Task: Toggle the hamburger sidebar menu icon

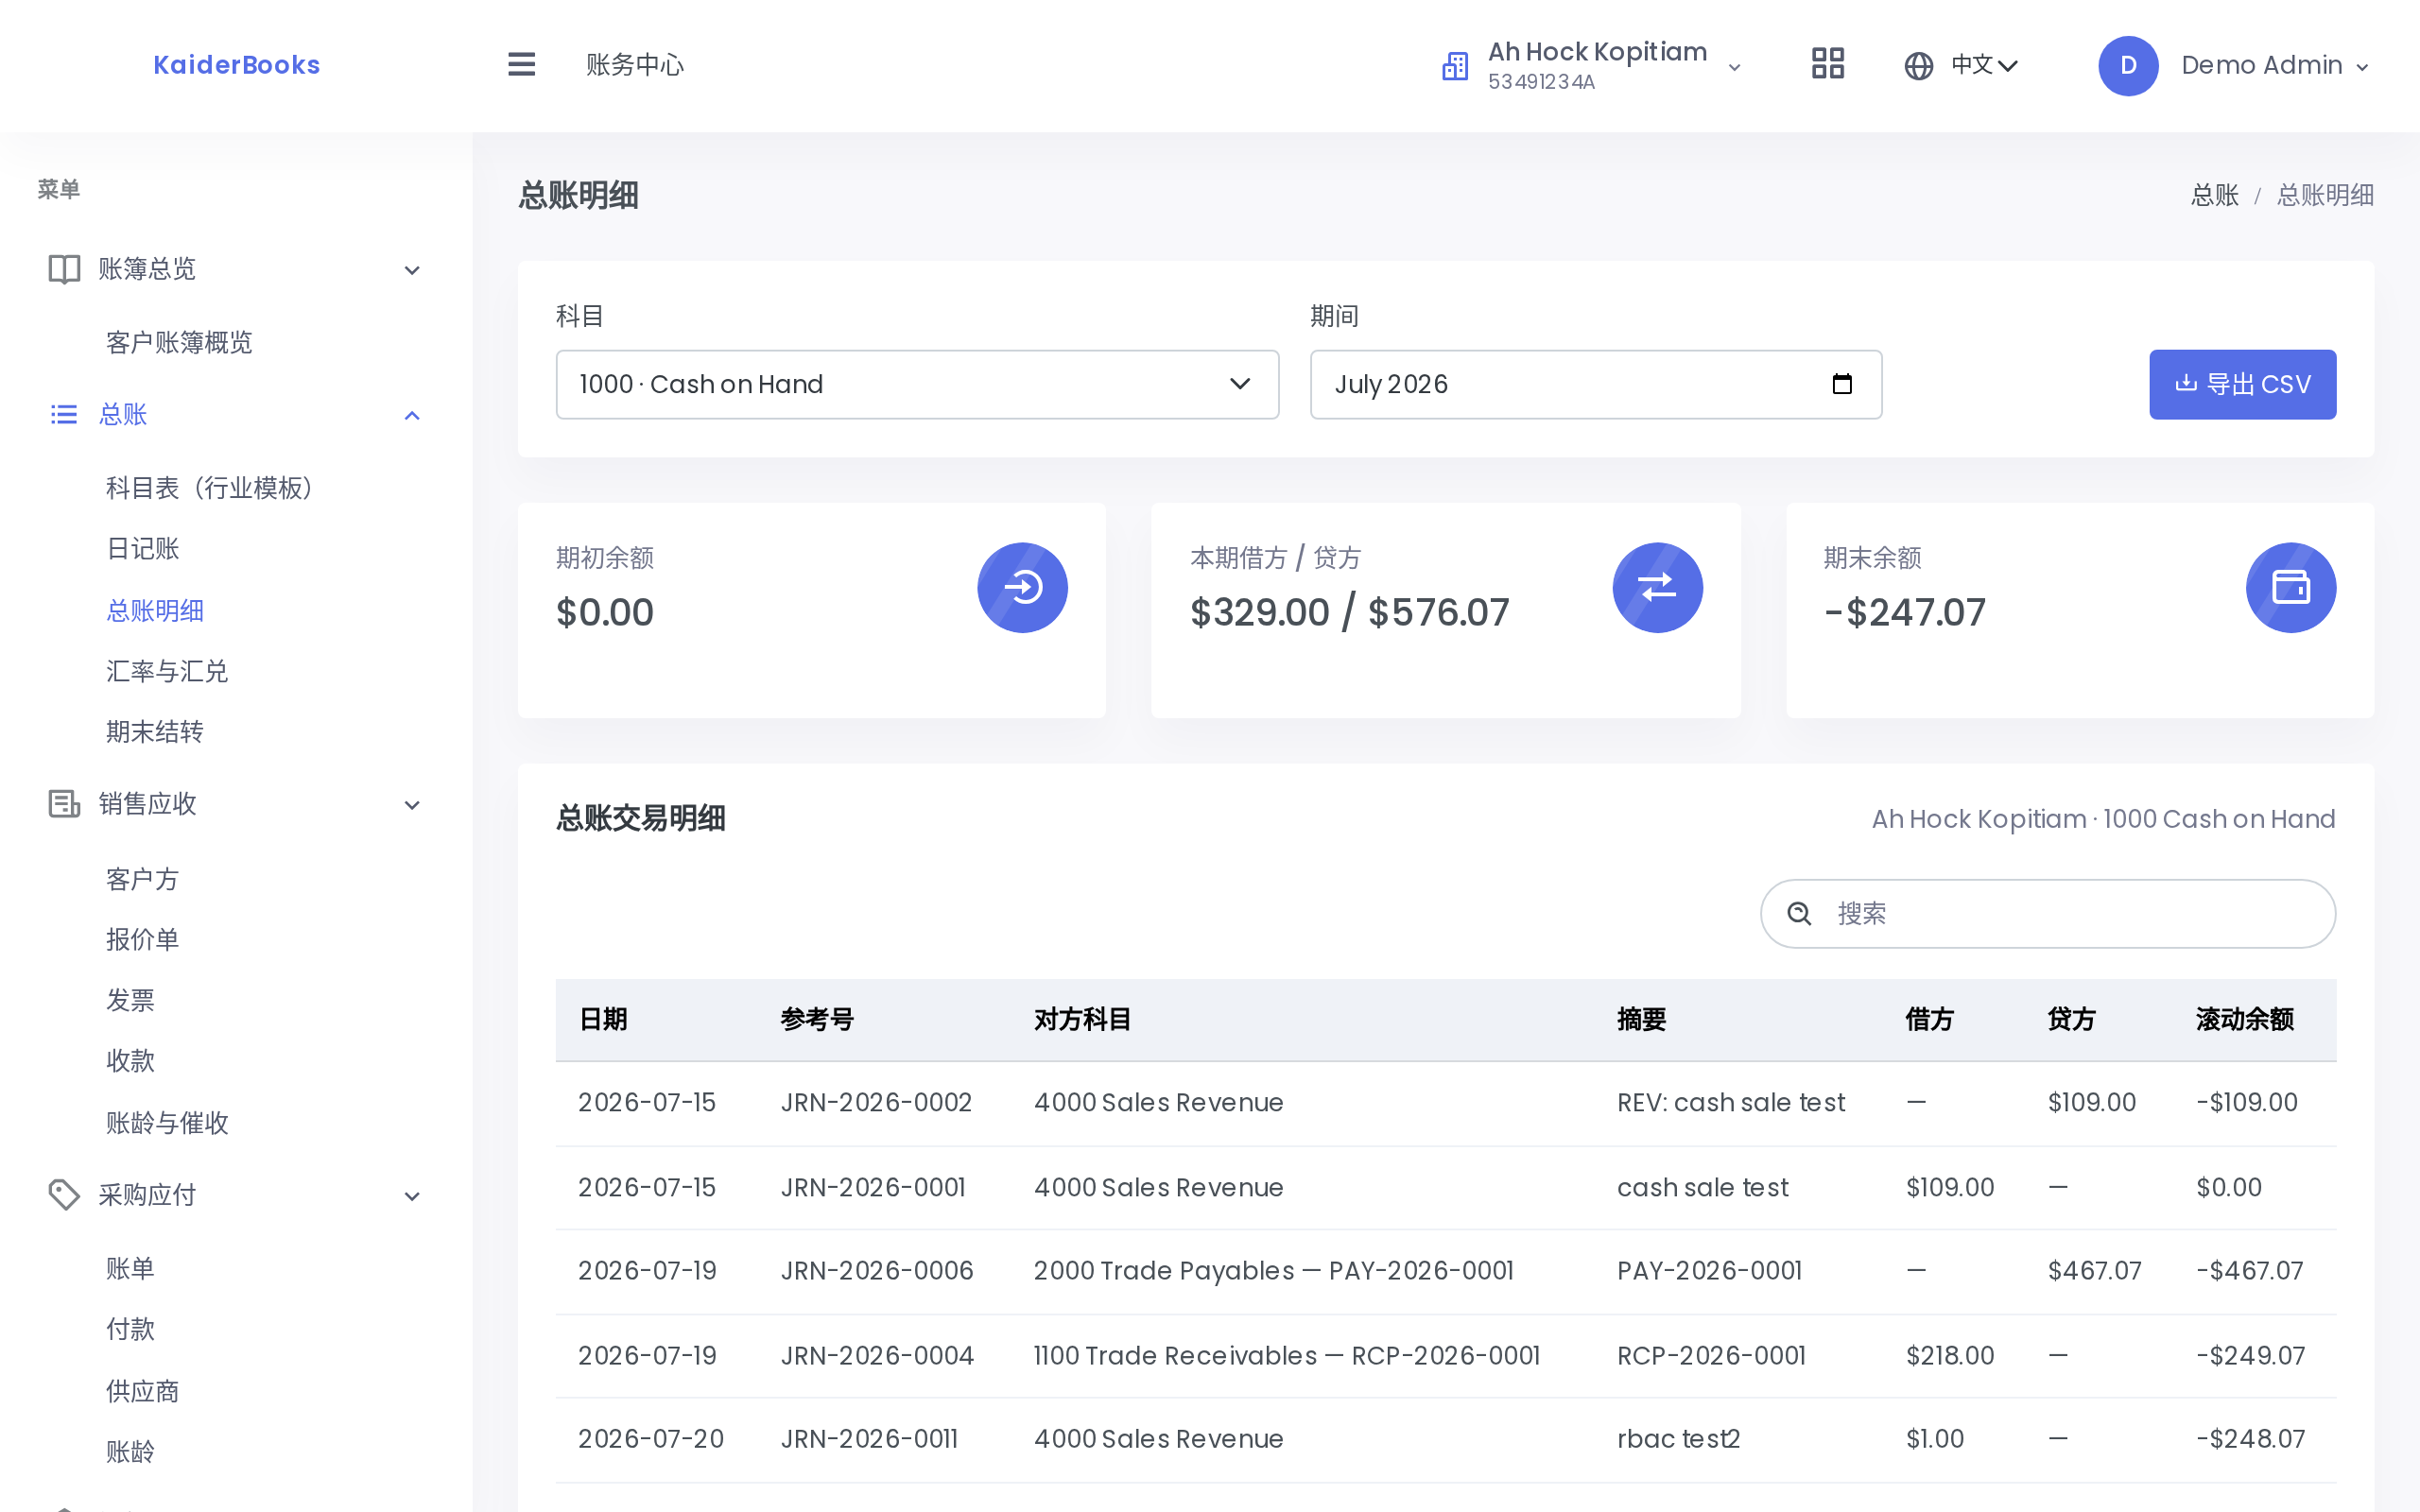Action: click(521, 65)
